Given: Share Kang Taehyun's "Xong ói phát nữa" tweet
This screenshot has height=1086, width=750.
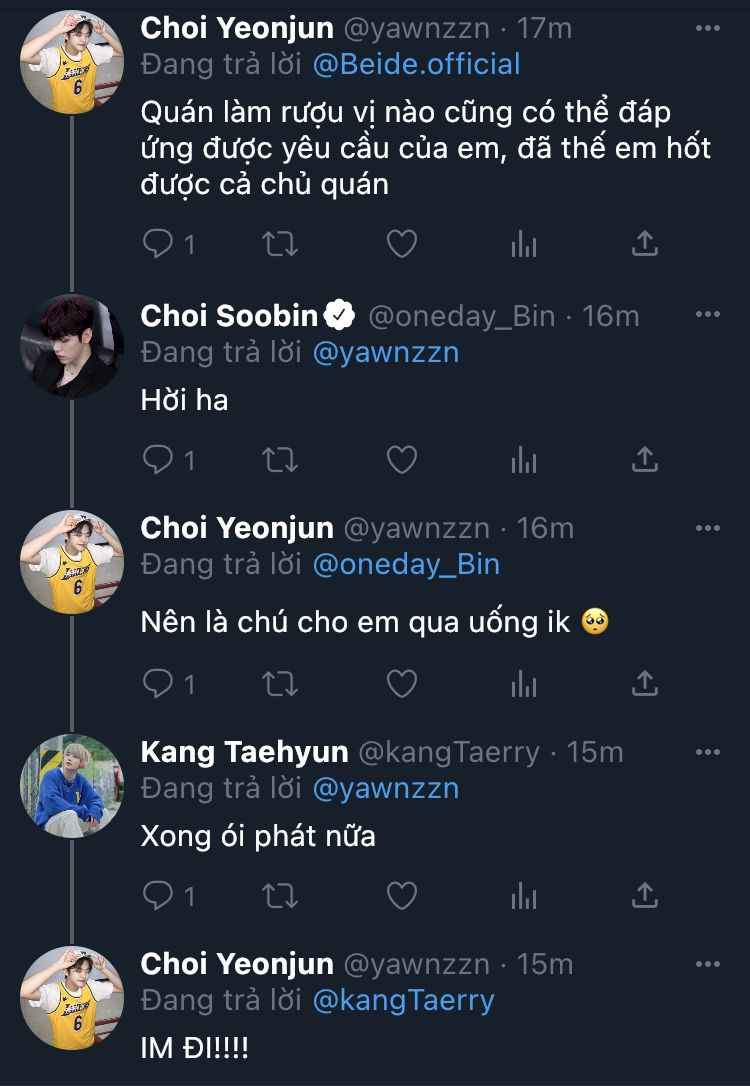Looking at the screenshot, I should [x=645, y=895].
